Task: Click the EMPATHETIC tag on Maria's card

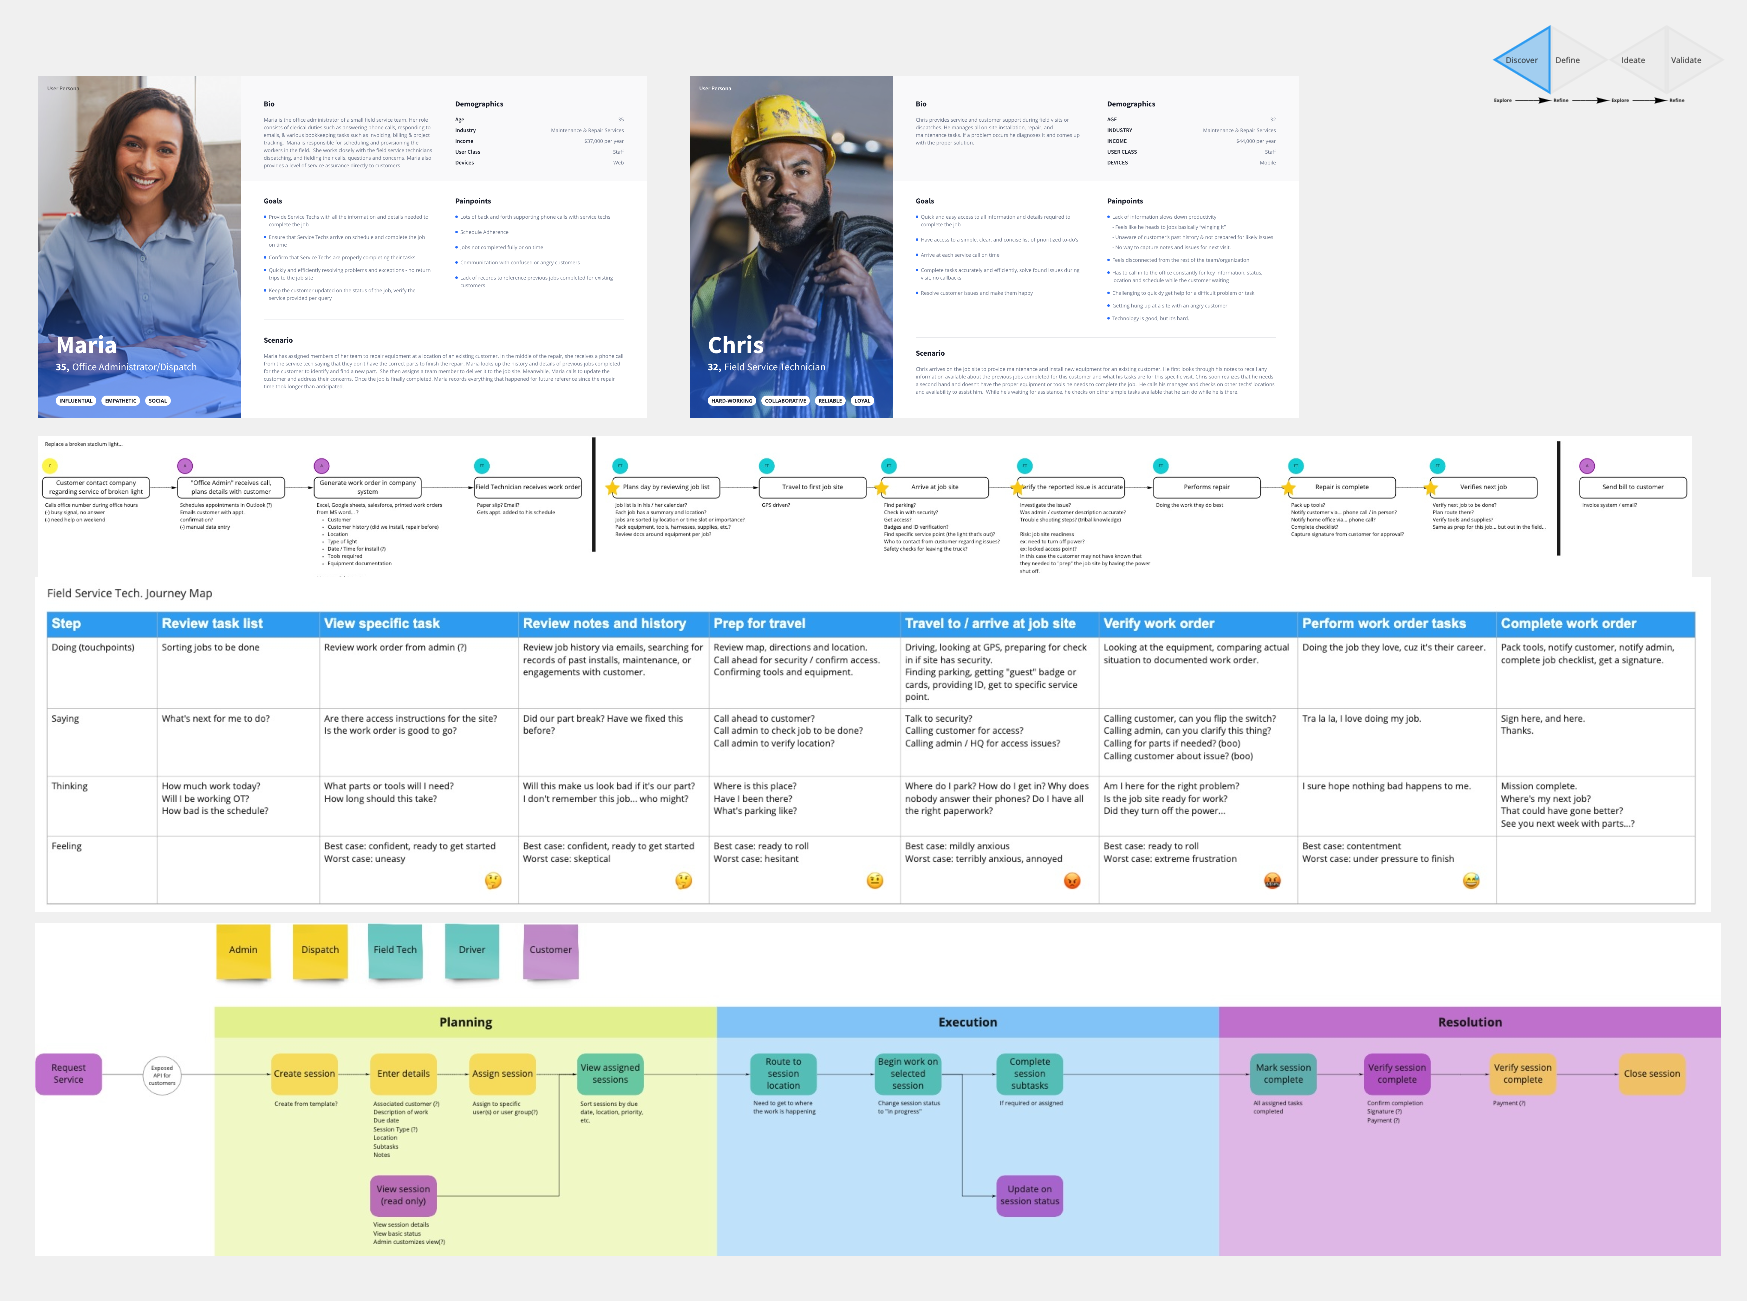Action: [x=120, y=401]
